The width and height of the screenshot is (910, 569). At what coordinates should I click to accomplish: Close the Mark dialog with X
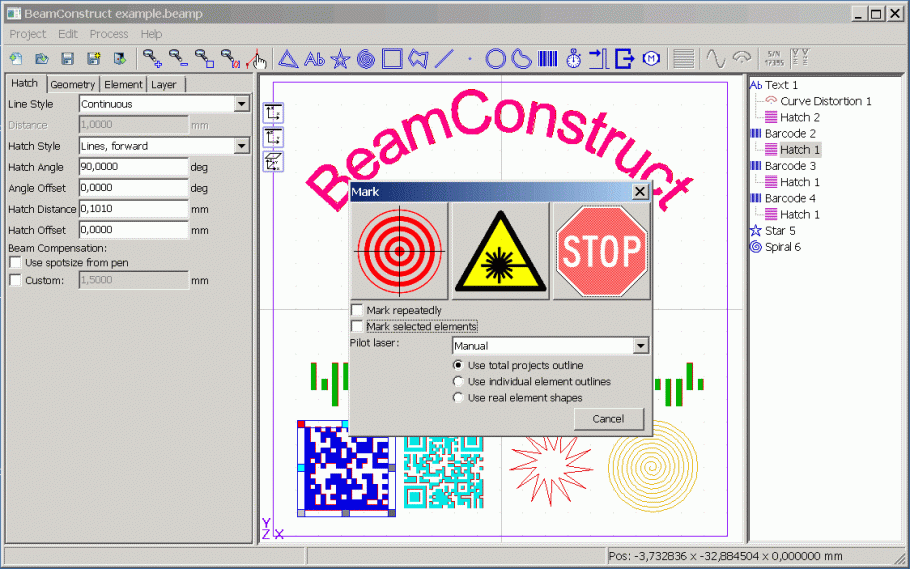tap(640, 191)
